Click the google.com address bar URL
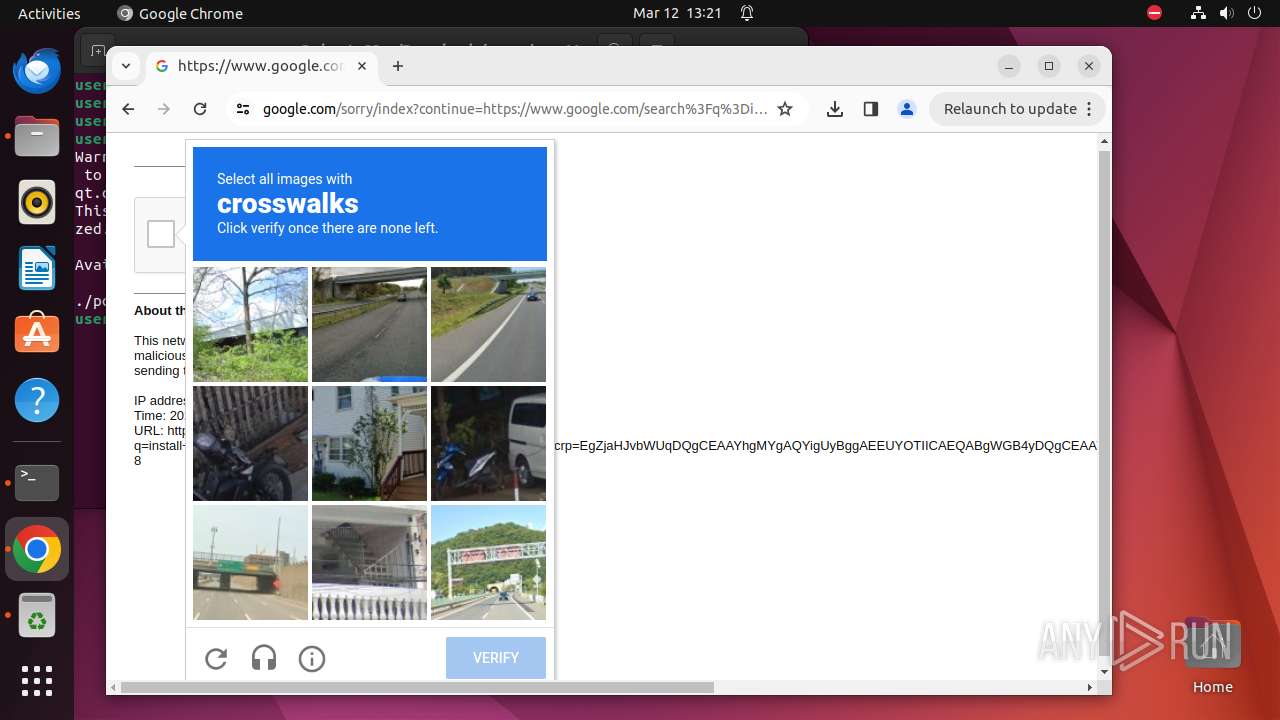The width and height of the screenshot is (1280, 720). click(x=515, y=109)
